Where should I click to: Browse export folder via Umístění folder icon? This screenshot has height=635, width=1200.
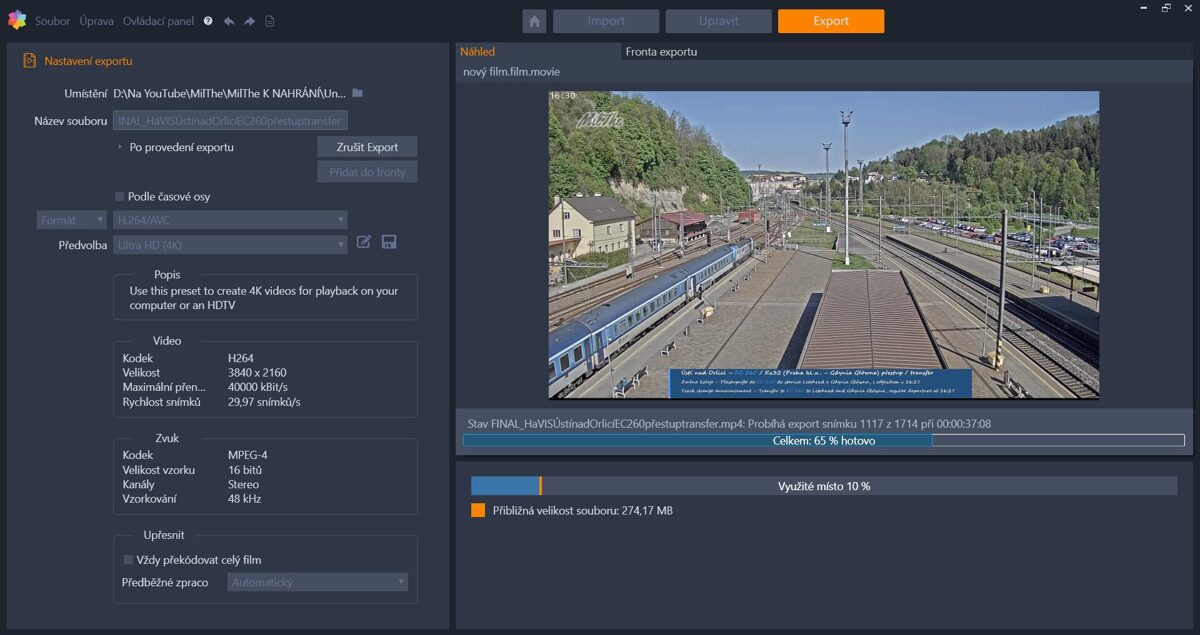point(357,93)
